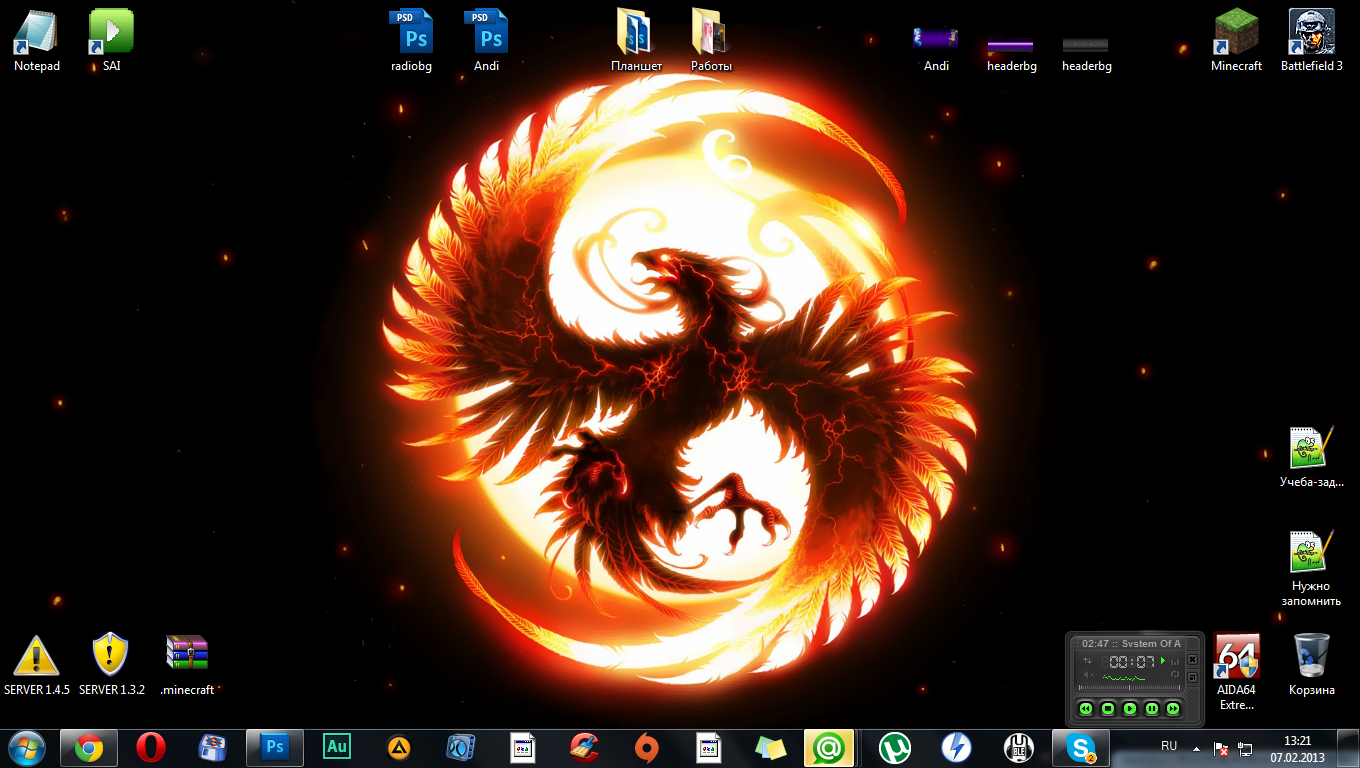The height and width of the screenshot is (768, 1360).
Task: Select the SERVER 1.3.2 shield icon
Action: pyautogui.click(x=111, y=664)
